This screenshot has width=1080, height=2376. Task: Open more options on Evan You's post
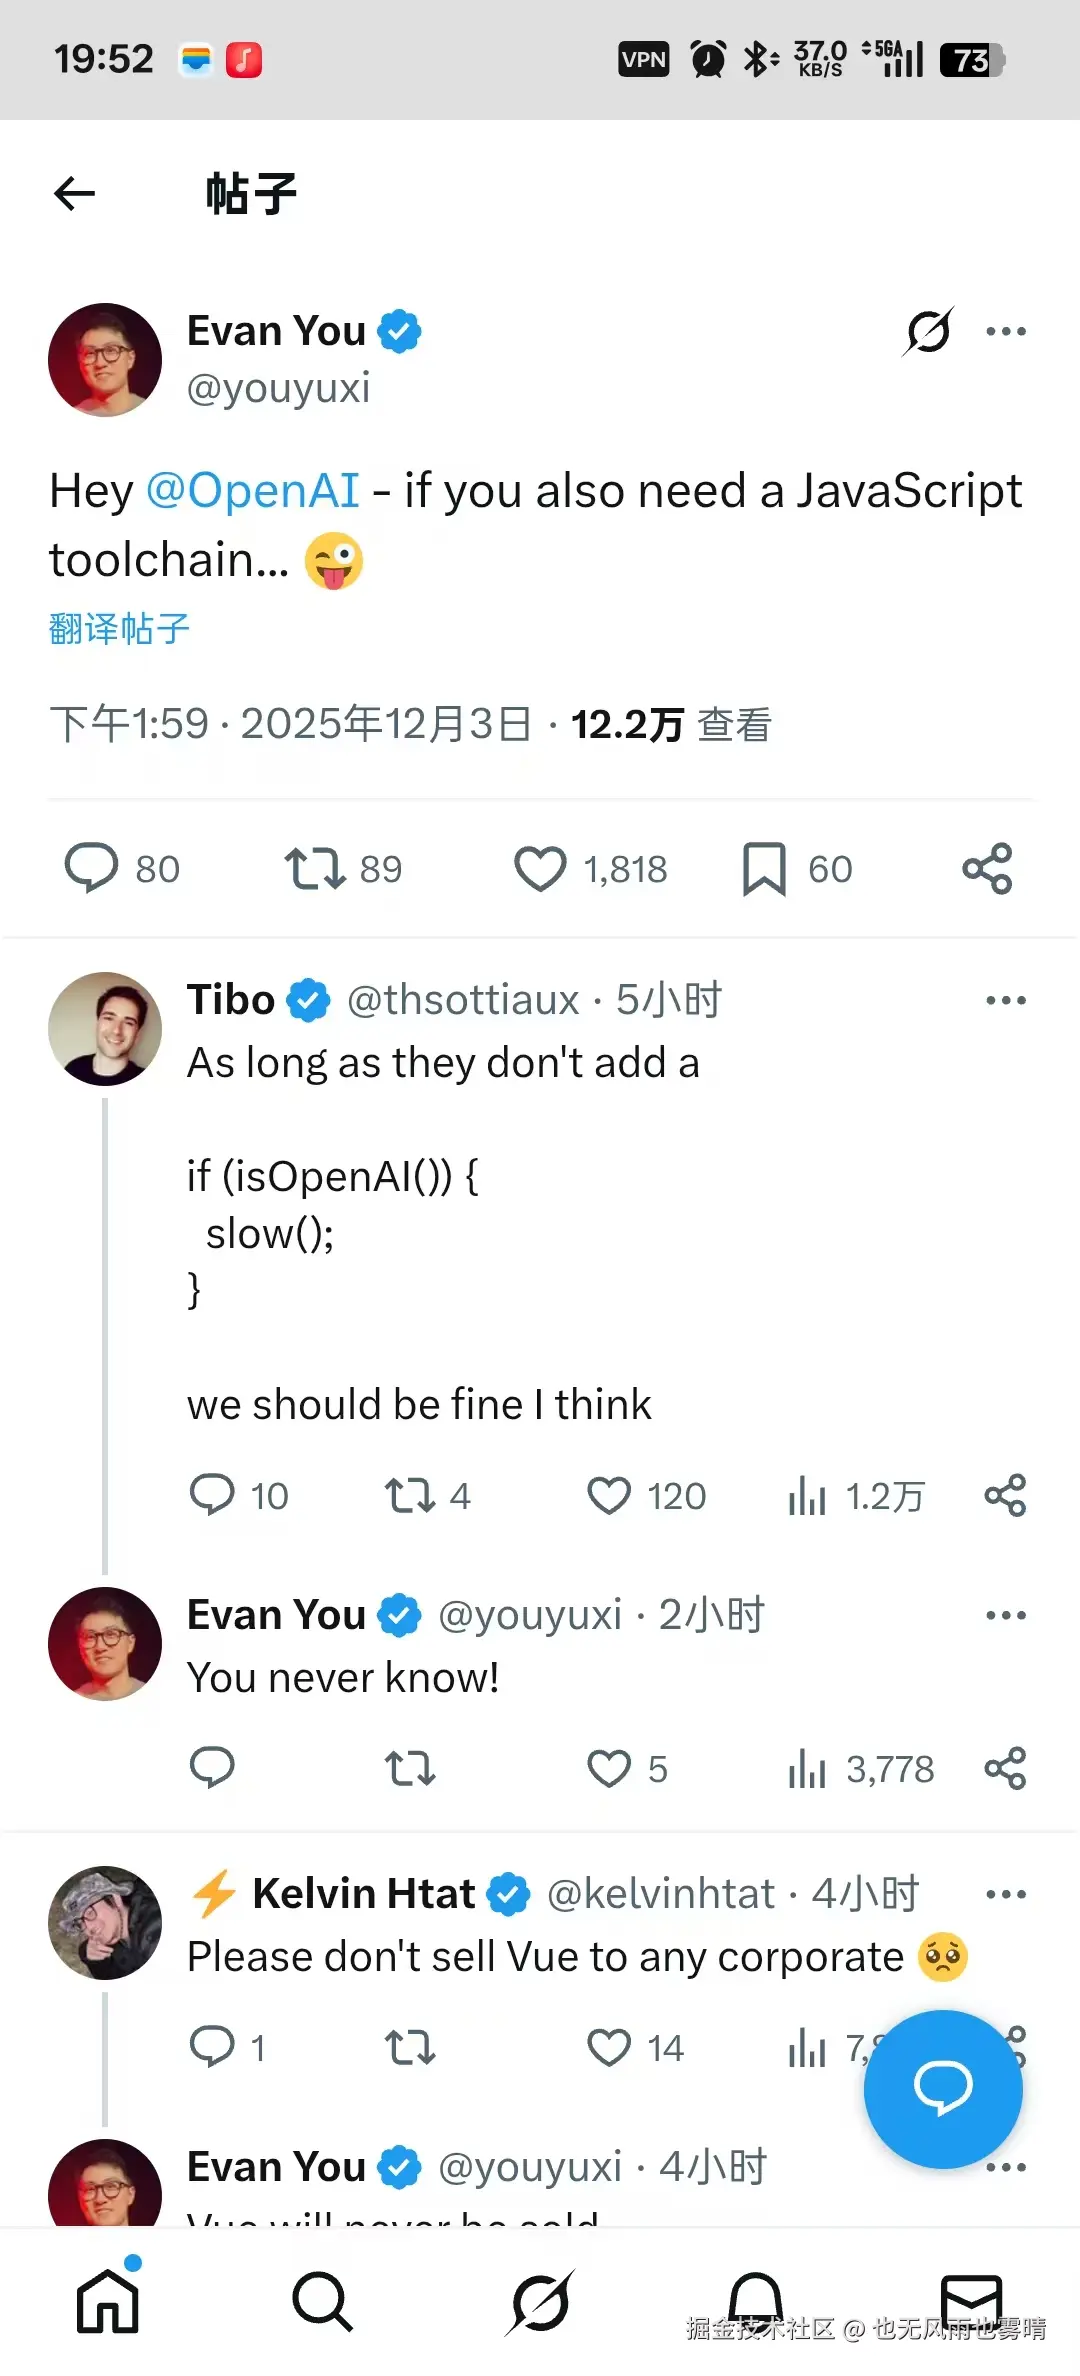click(x=1006, y=331)
